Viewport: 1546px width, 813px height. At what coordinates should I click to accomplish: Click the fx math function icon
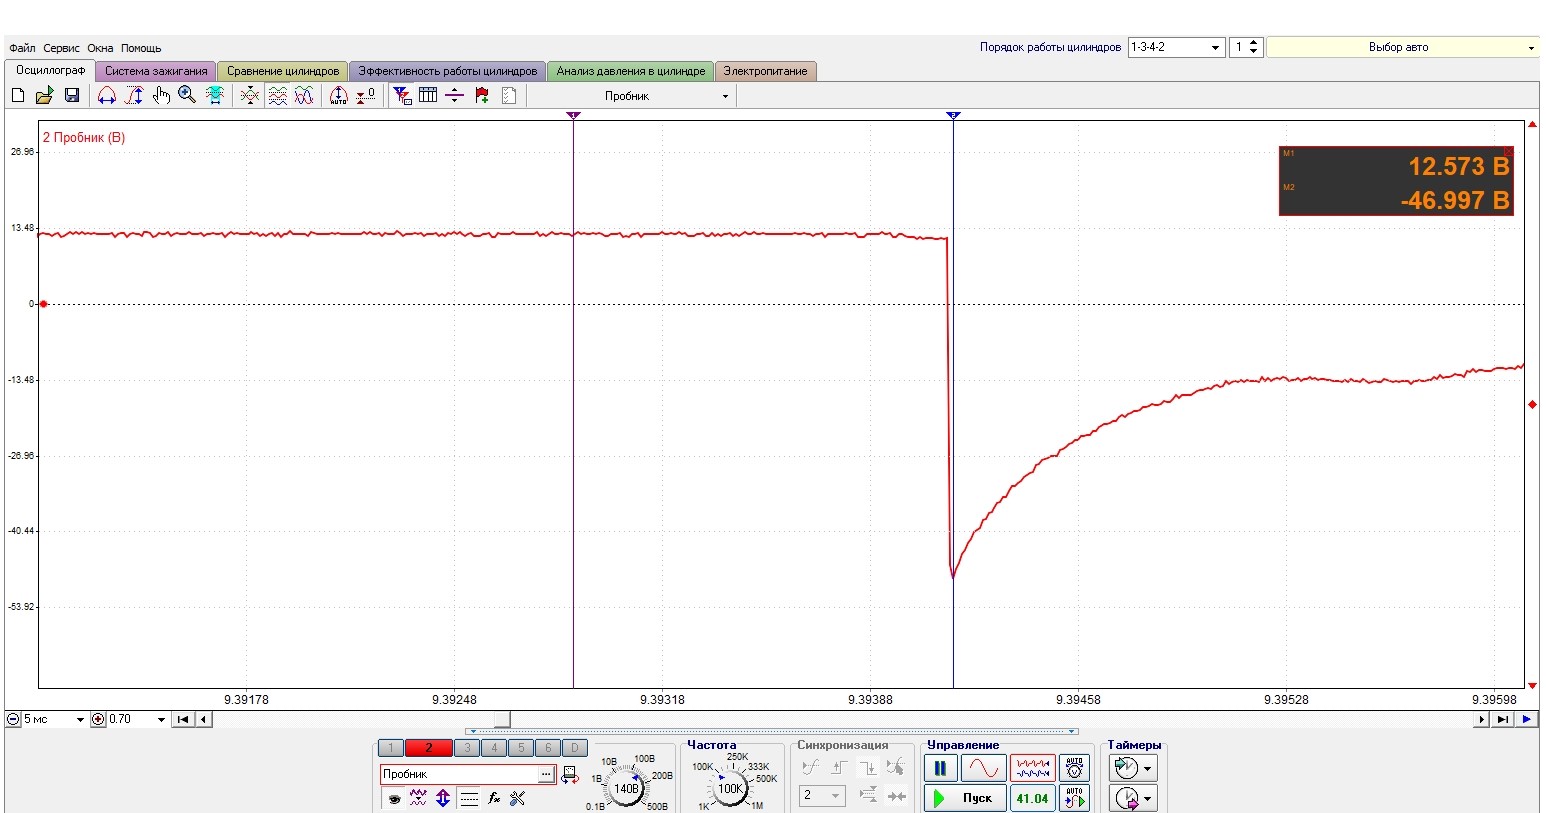click(493, 798)
